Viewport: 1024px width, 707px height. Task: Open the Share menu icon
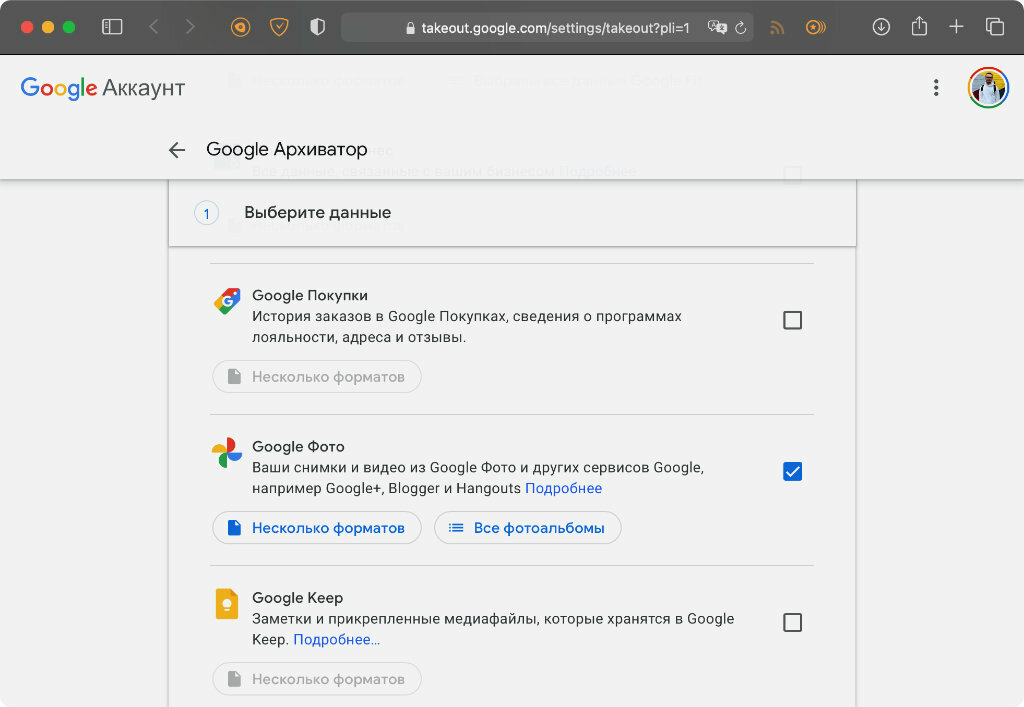(919, 26)
